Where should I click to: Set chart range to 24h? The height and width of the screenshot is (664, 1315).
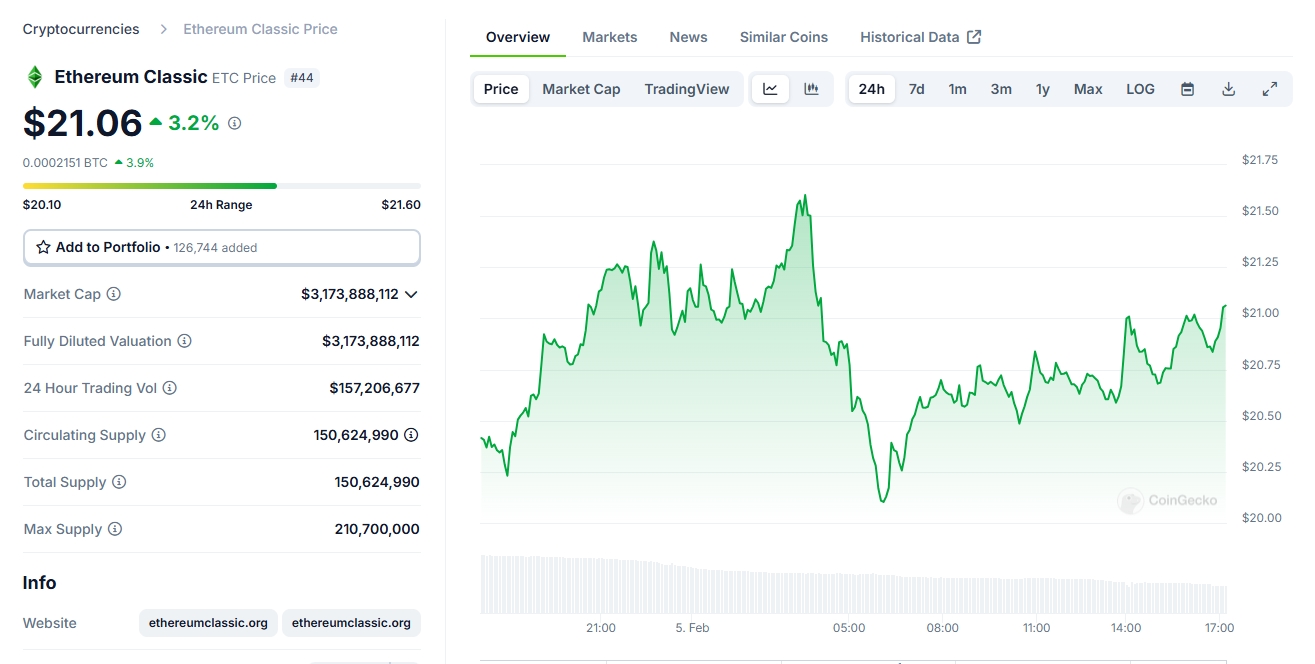(x=872, y=89)
